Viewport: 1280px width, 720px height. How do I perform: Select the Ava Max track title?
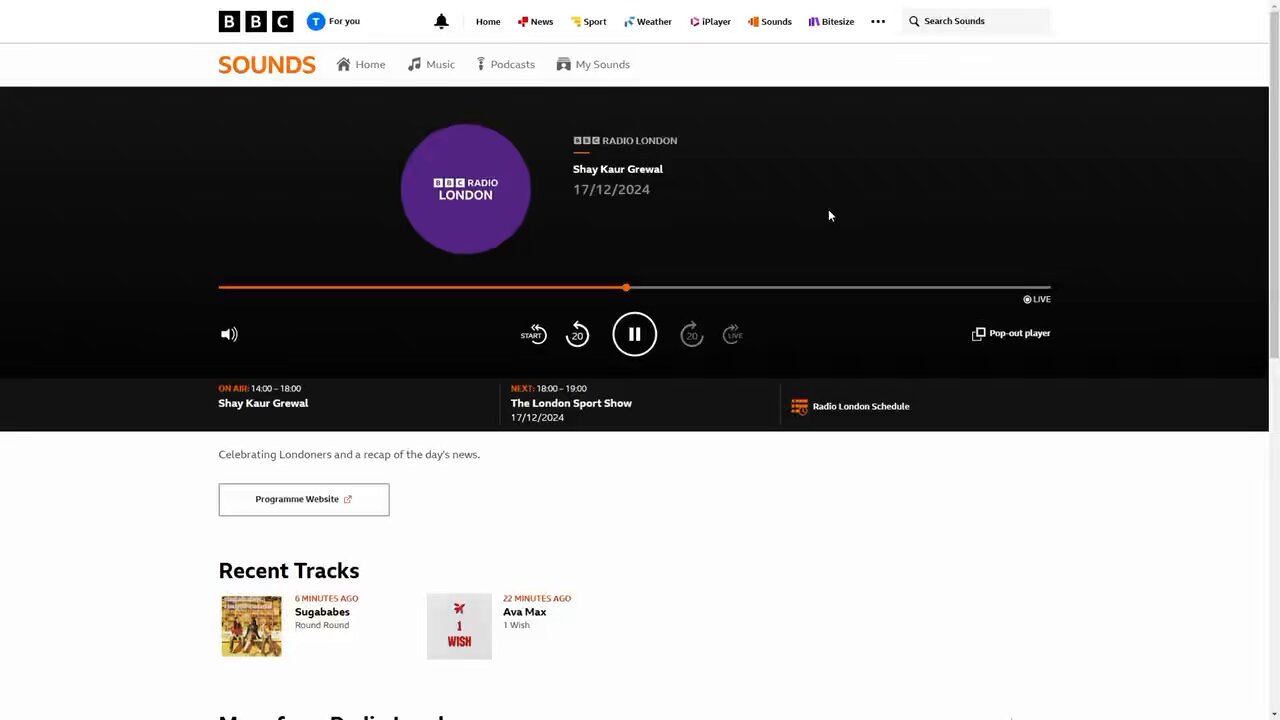click(524, 612)
